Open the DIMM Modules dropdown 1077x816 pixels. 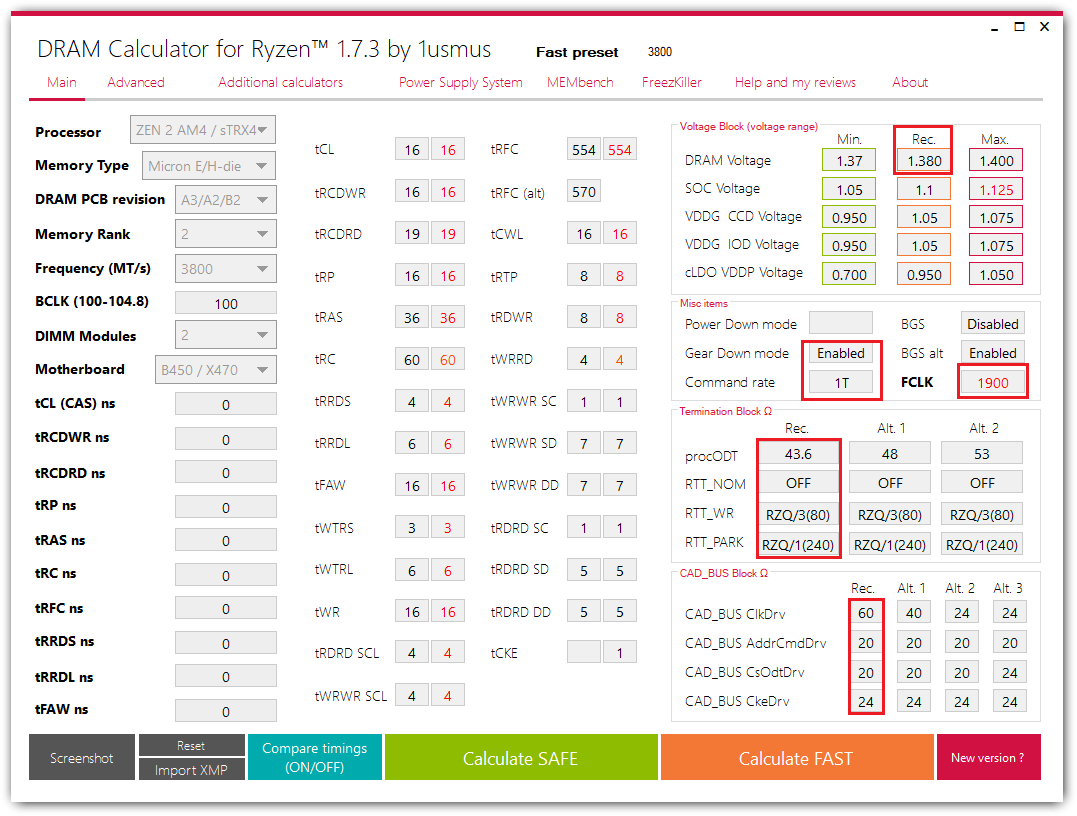coord(225,335)
